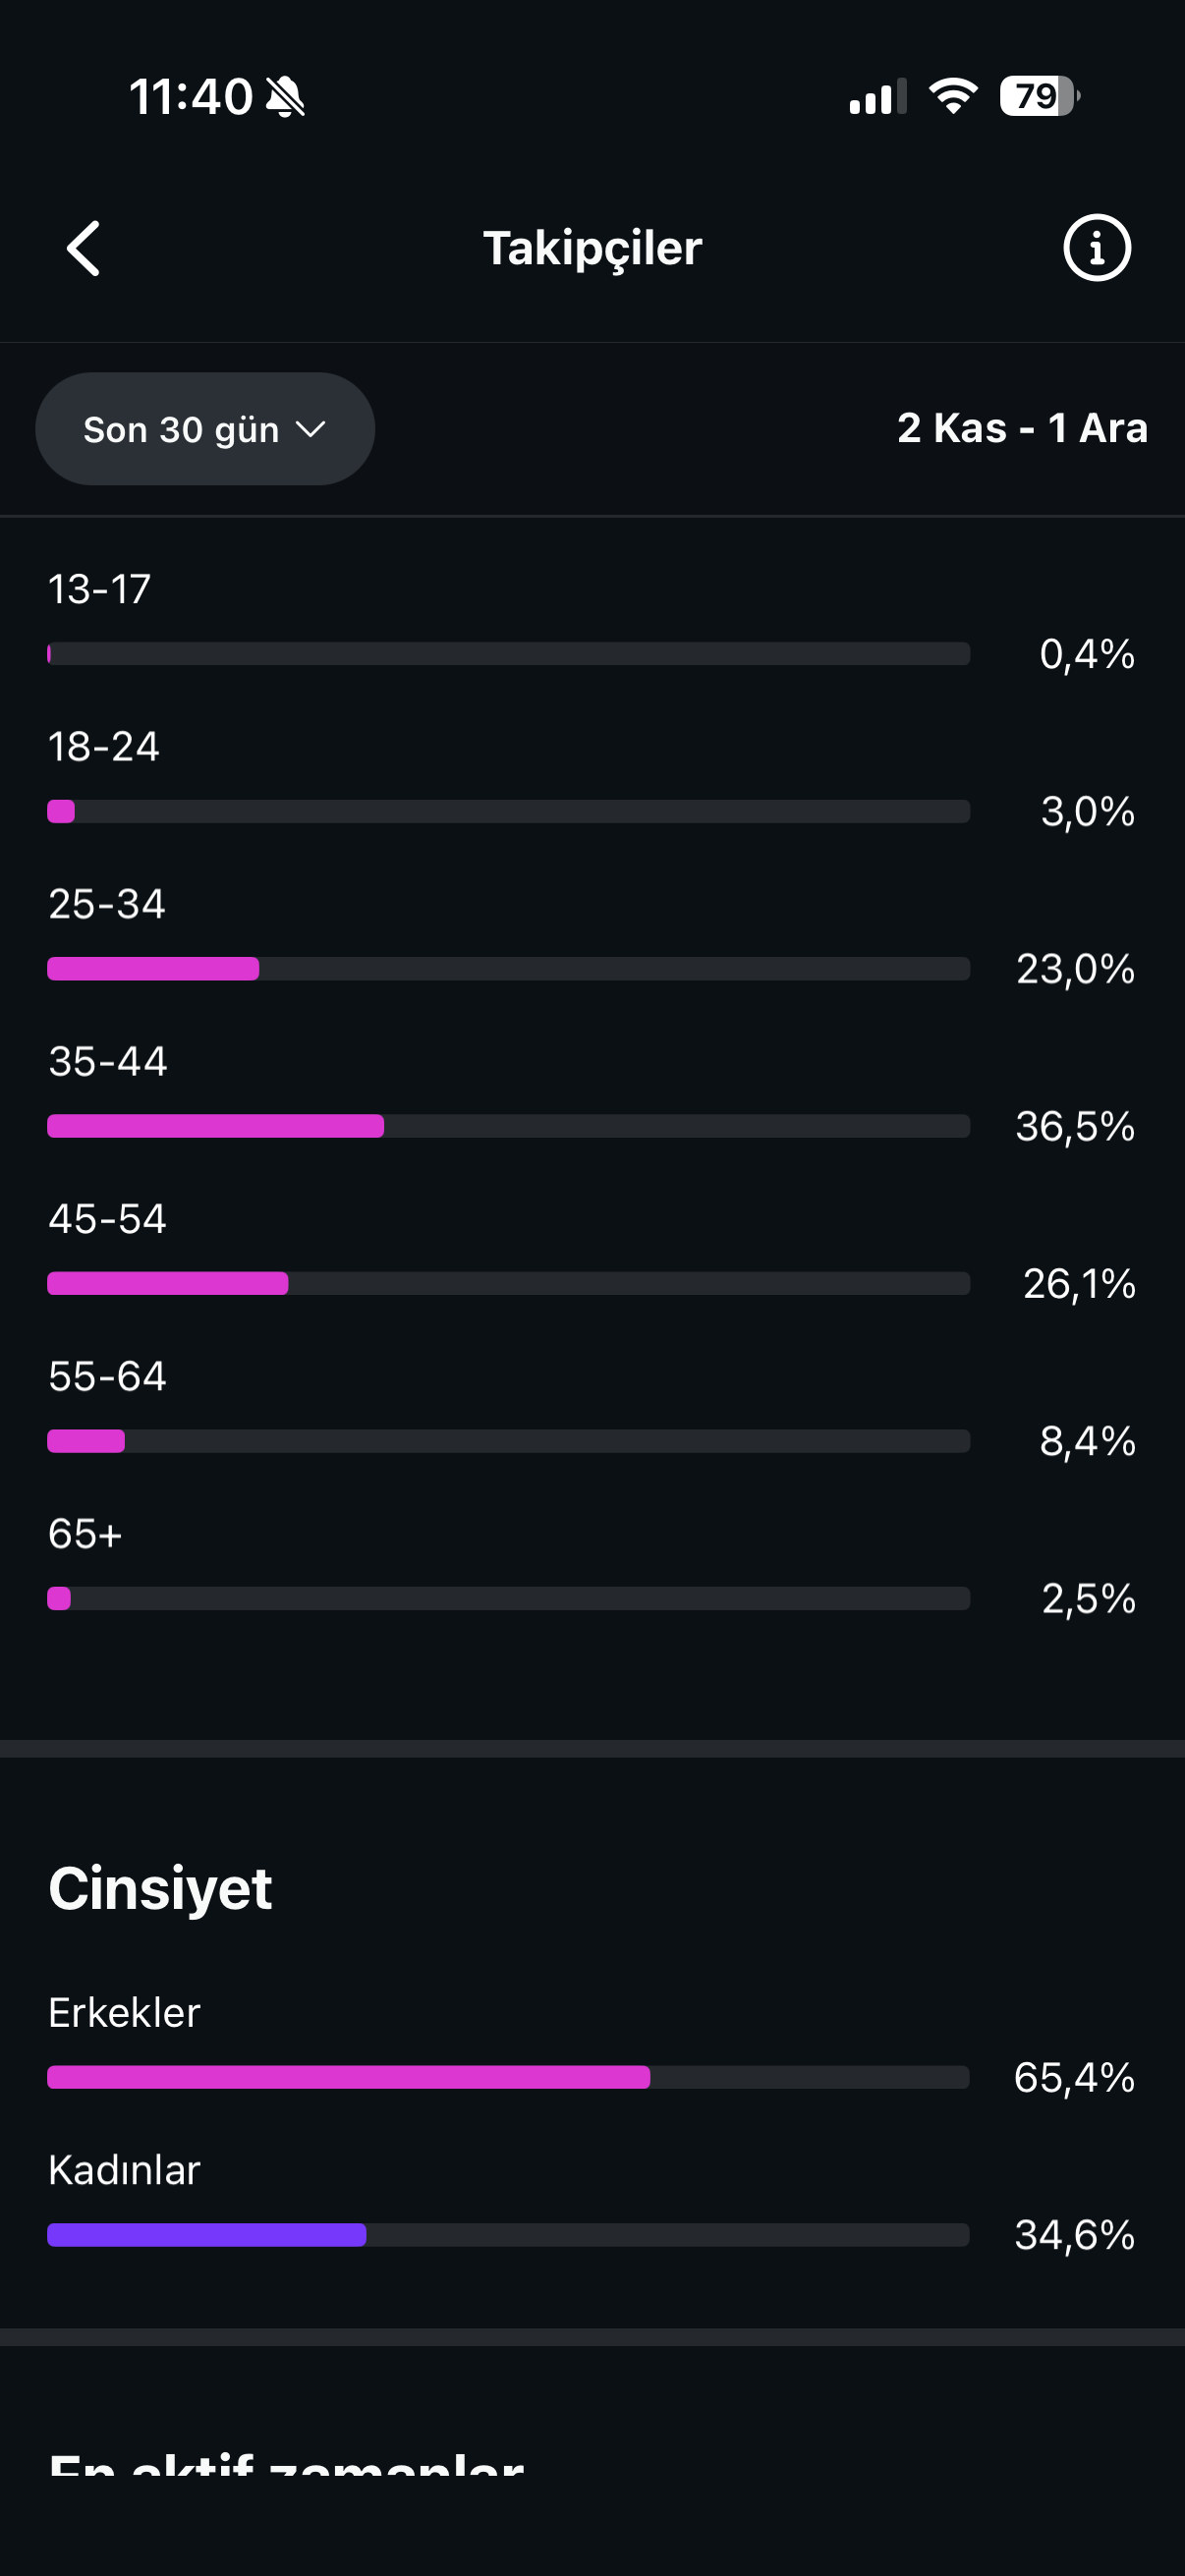Tap the 45-54 age group bar

(508, 1284)
